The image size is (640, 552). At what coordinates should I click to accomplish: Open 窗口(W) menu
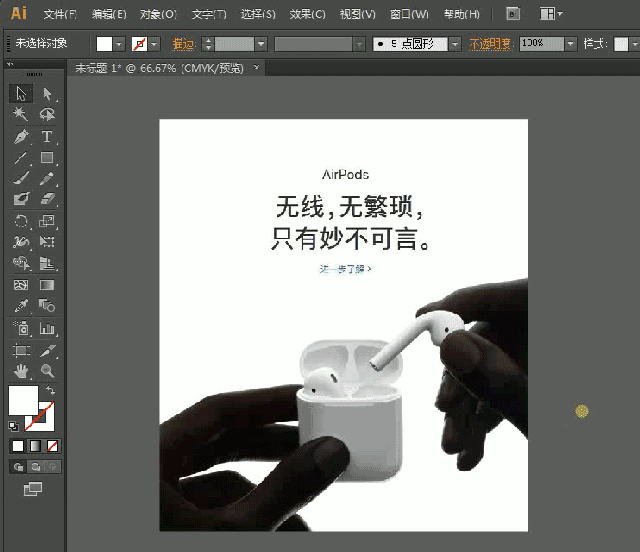(x=409, y=14)
